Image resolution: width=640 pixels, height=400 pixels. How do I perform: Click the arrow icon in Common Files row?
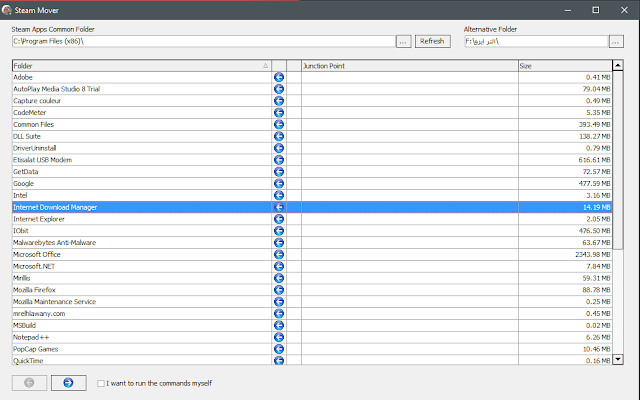pyautogui.click(x=279, y=124)
